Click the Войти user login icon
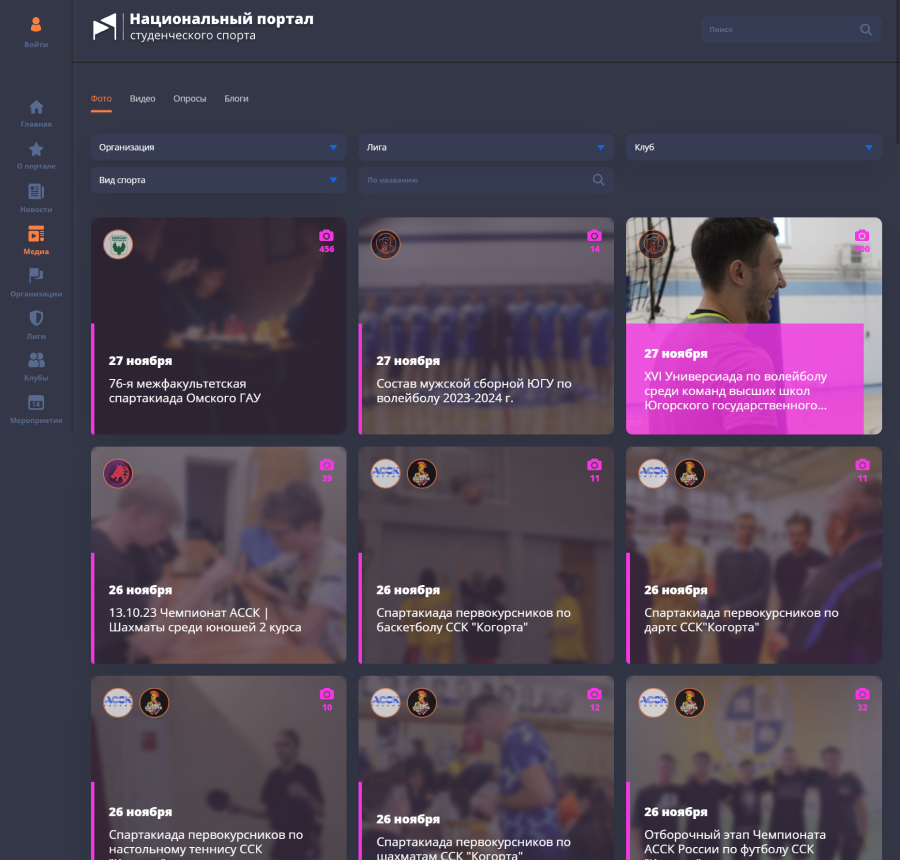The height and width of the screenshot is (860, 900). tap(36, 25)
